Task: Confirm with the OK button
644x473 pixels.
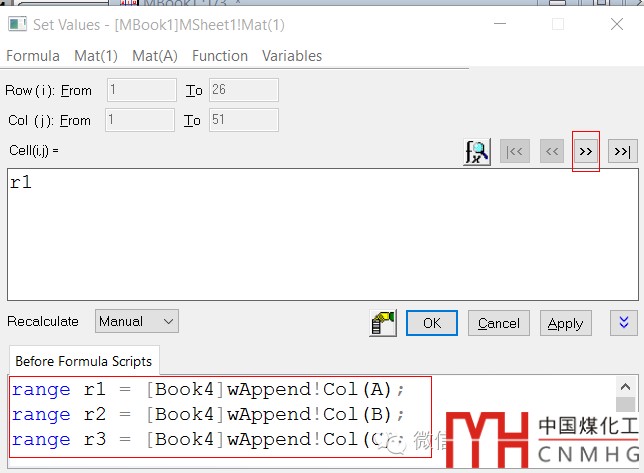Action: pos(432,323)
